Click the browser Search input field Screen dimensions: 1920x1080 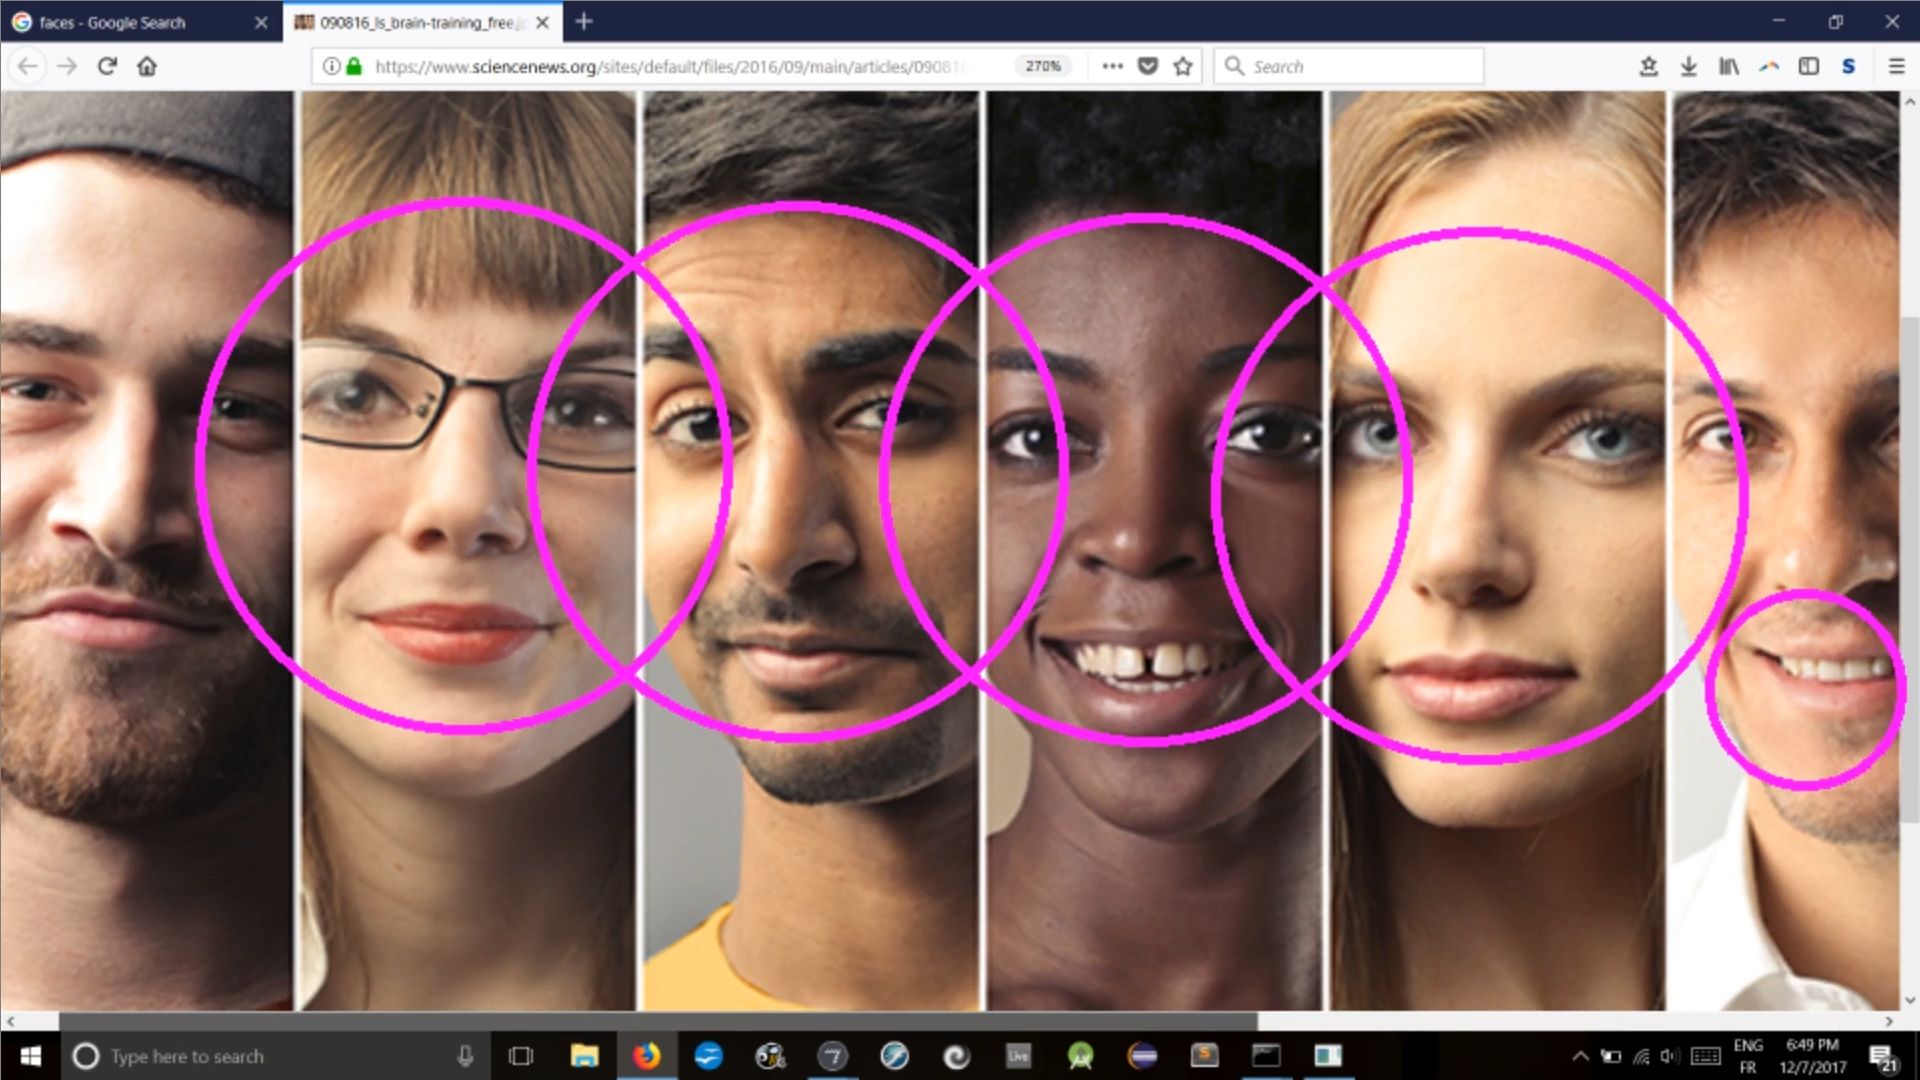(1360, 66)
